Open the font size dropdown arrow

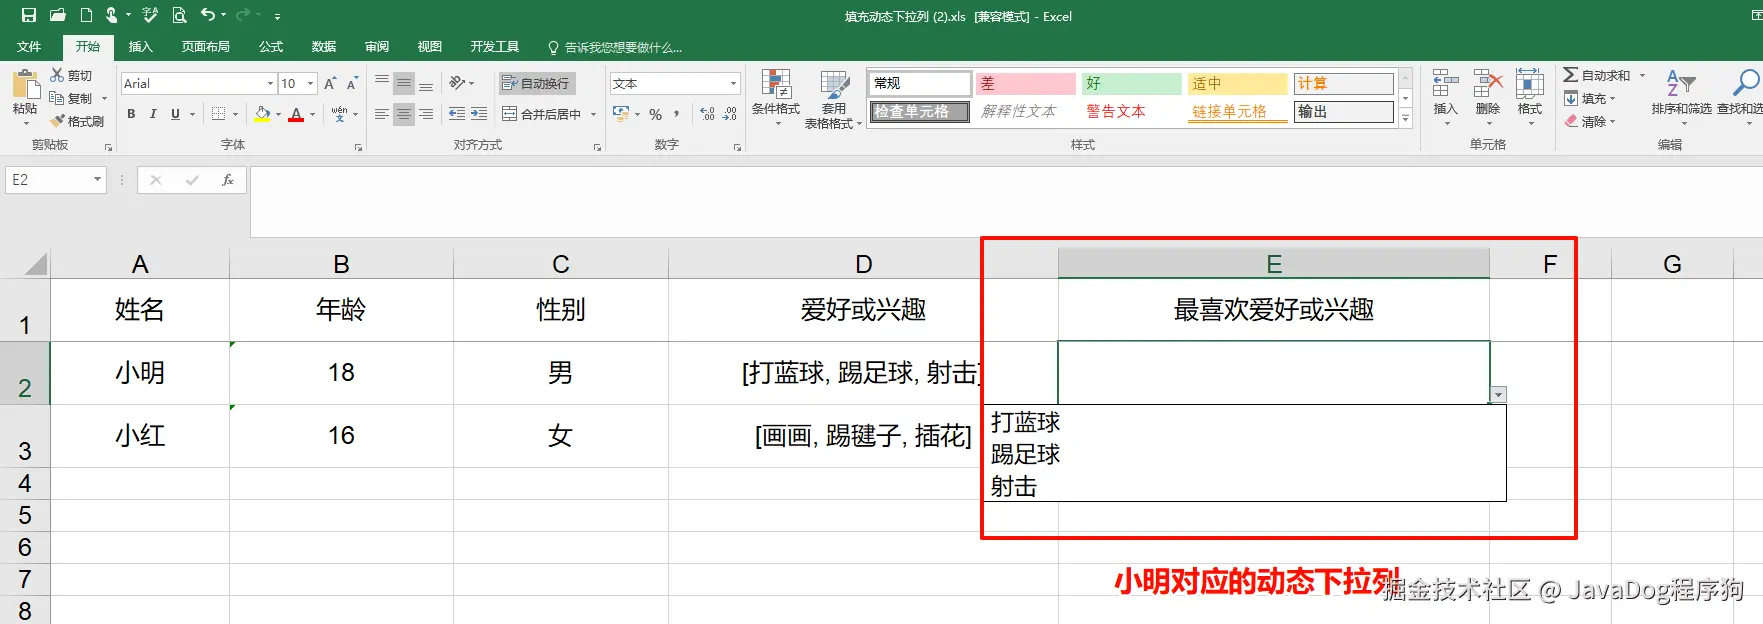(x=311, y=84)
